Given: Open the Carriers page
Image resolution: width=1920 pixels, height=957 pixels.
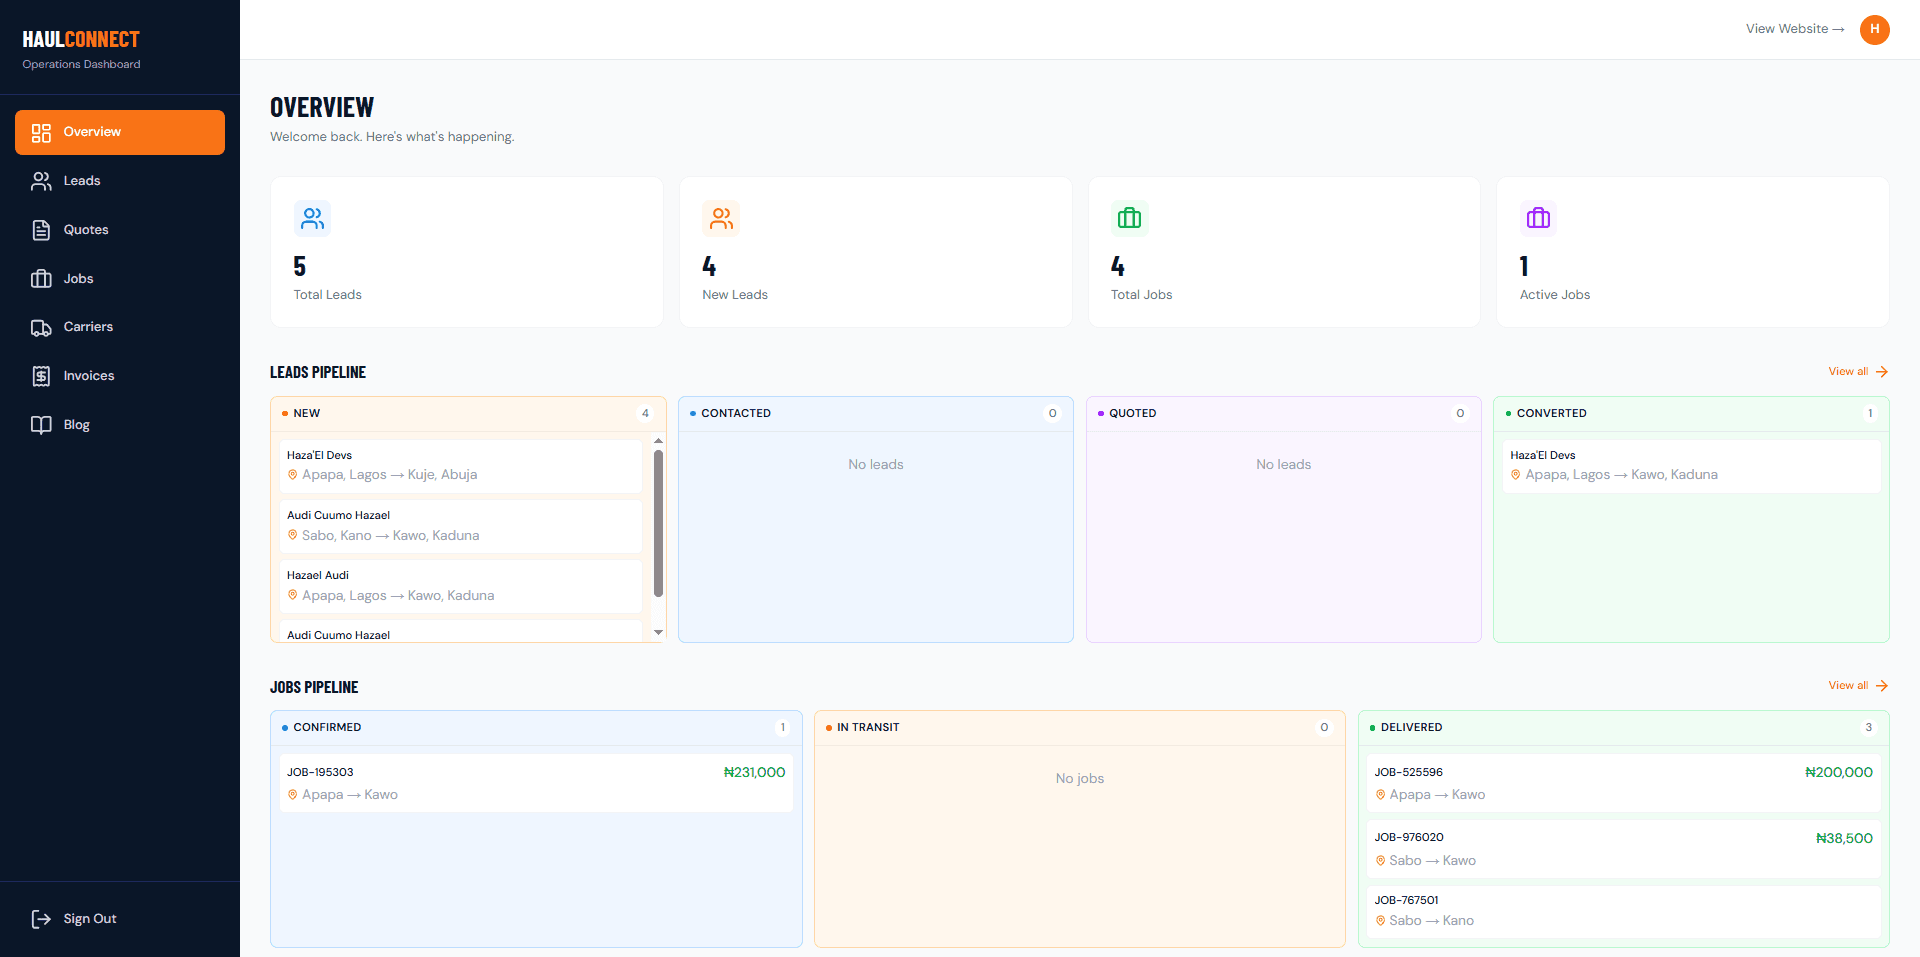Looking at the screenshot, I should [120, 327].
